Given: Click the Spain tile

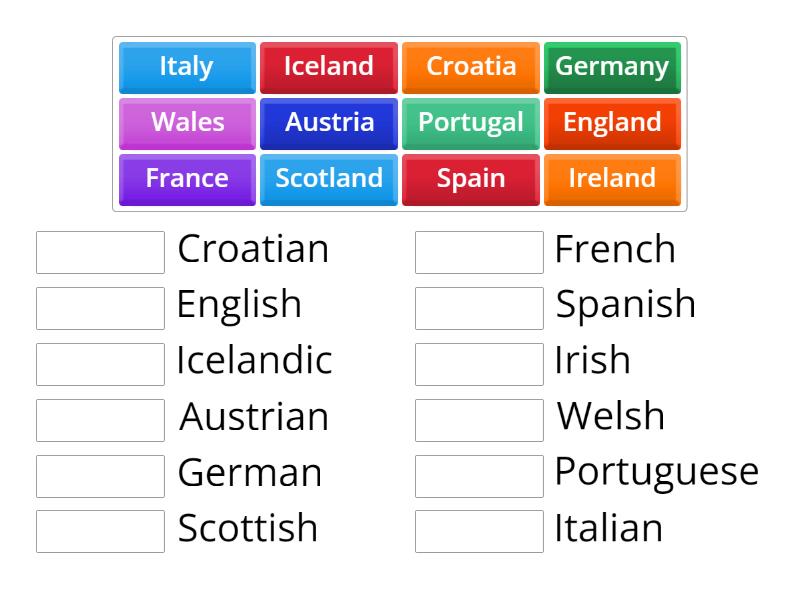Looking at the screenshot, I should click(470, 179).
